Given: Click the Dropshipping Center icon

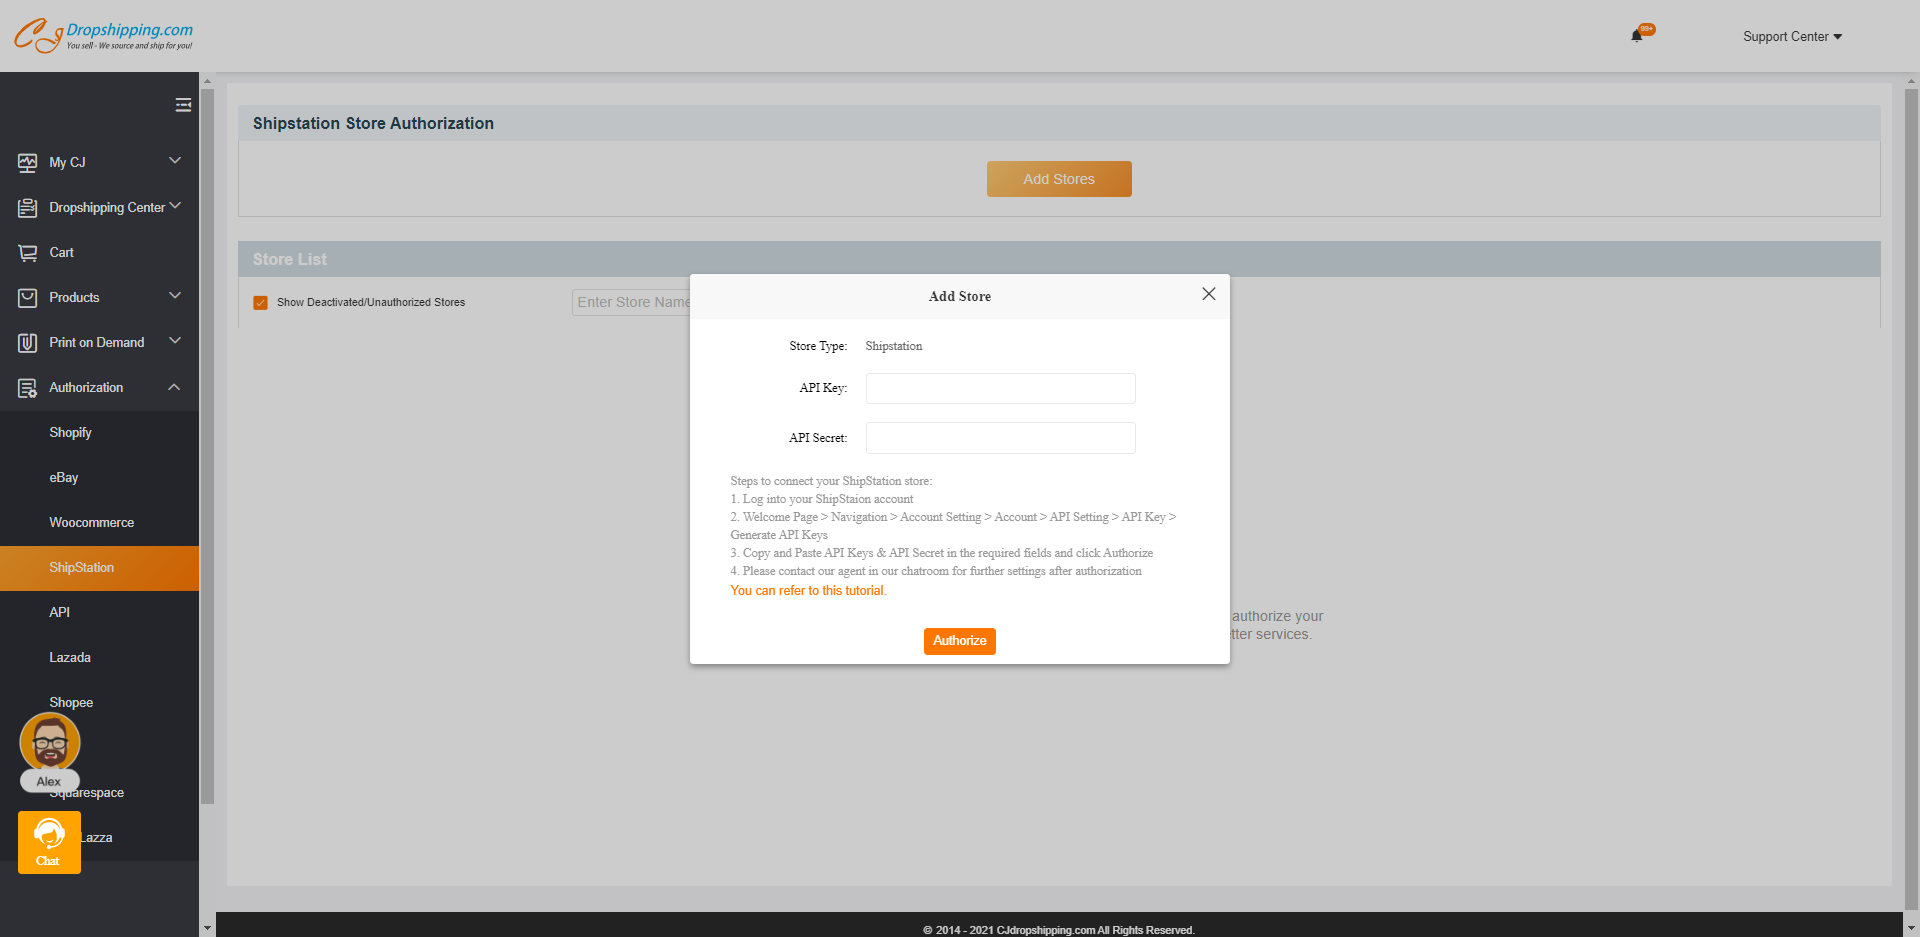Looking at the screenshot, I should [27, 207].
